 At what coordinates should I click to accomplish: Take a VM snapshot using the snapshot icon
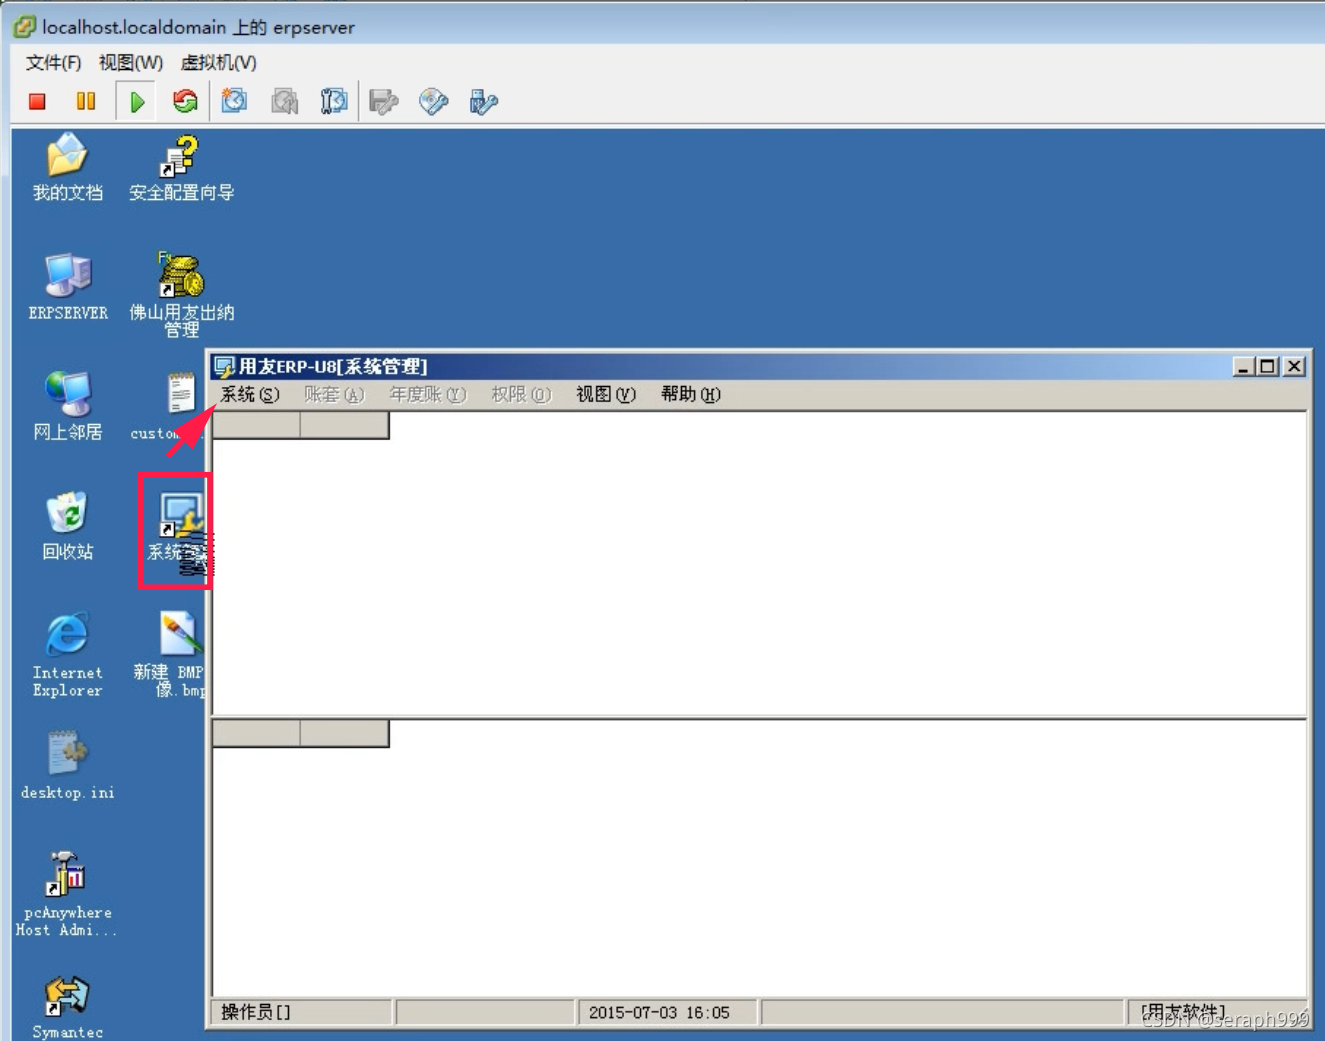coord(235,101)
